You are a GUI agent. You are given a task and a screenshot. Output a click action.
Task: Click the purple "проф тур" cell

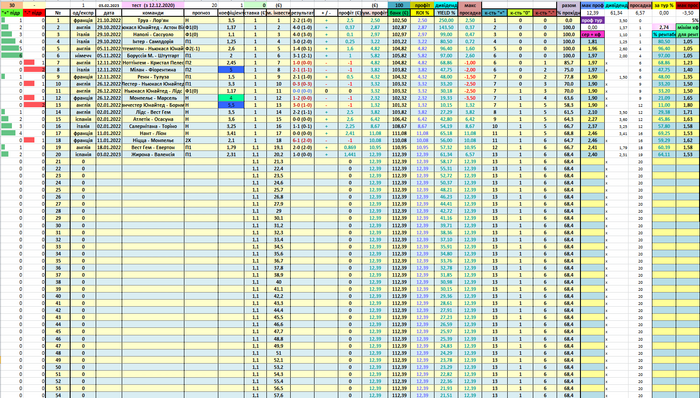tap(592, 21)
